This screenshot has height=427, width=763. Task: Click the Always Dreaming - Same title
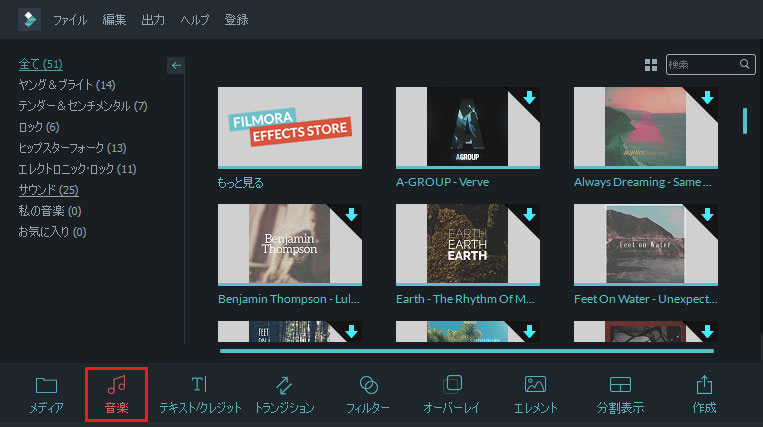coord(643,182)
